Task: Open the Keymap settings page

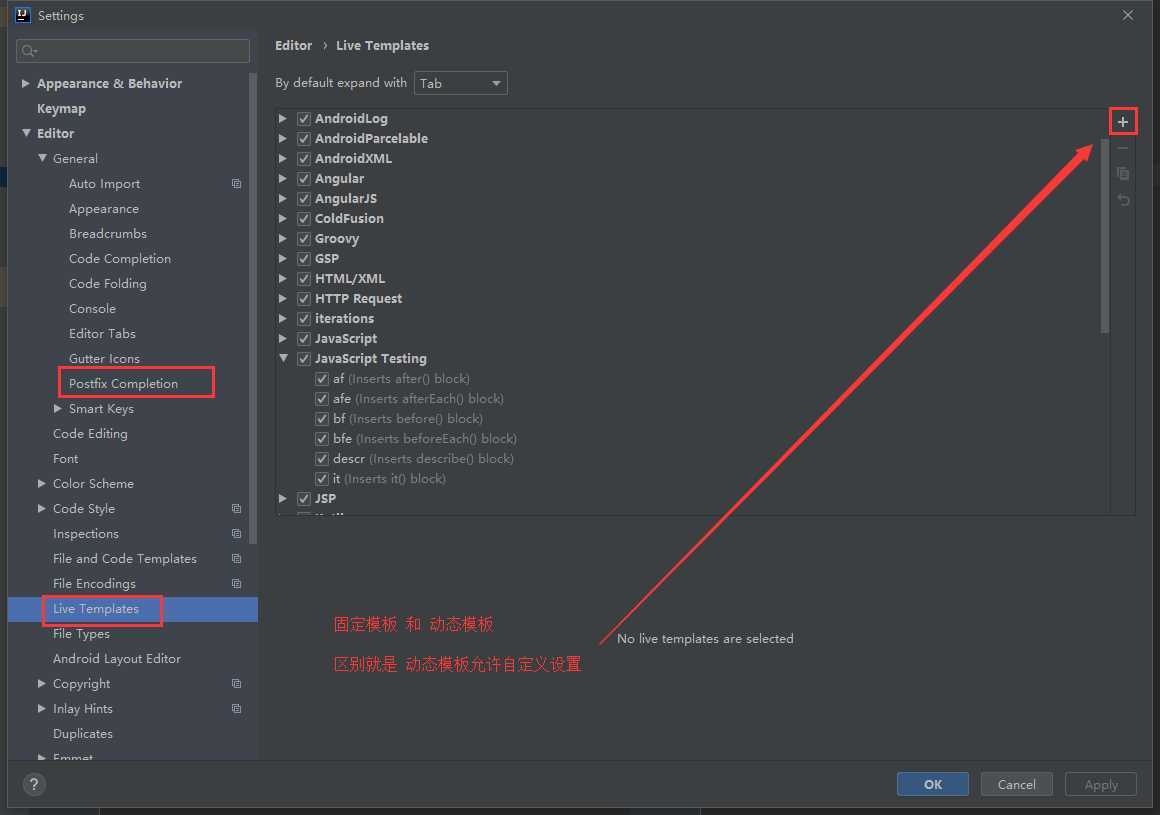Action: (61, 109)
